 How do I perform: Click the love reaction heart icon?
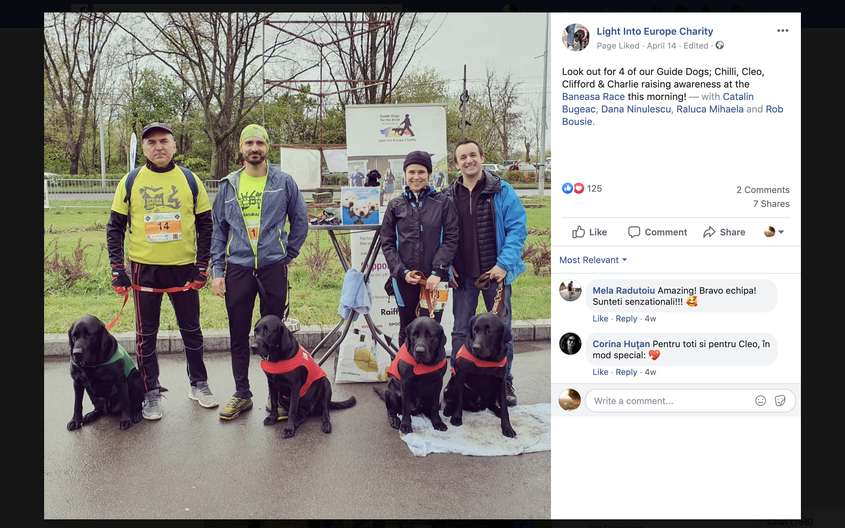(579, 188)
